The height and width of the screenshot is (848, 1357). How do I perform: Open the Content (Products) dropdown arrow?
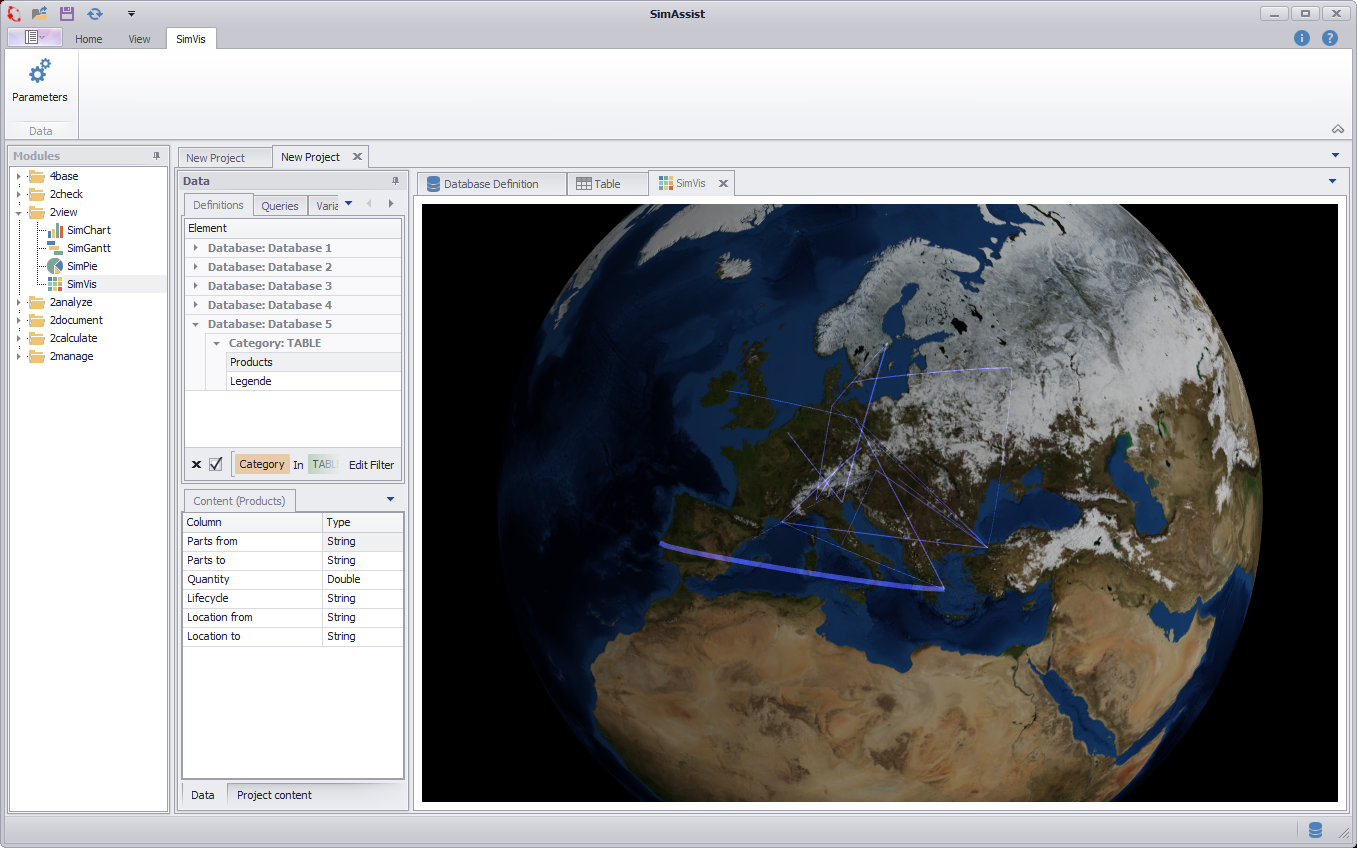tap(391, 499)
